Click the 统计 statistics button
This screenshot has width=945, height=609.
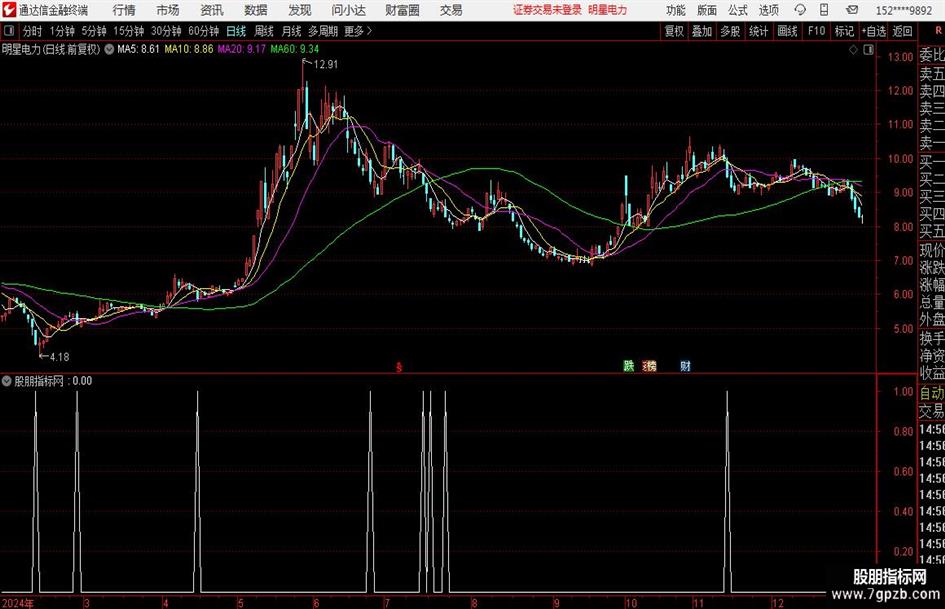pos(758,31)
